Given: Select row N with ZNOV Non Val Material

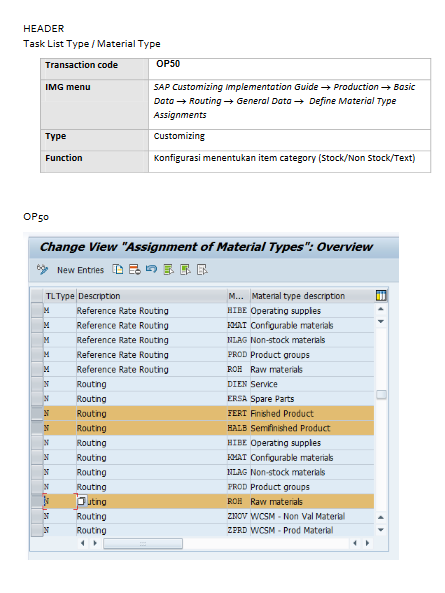Looking at the screenshot, I should tap(37, 516).
